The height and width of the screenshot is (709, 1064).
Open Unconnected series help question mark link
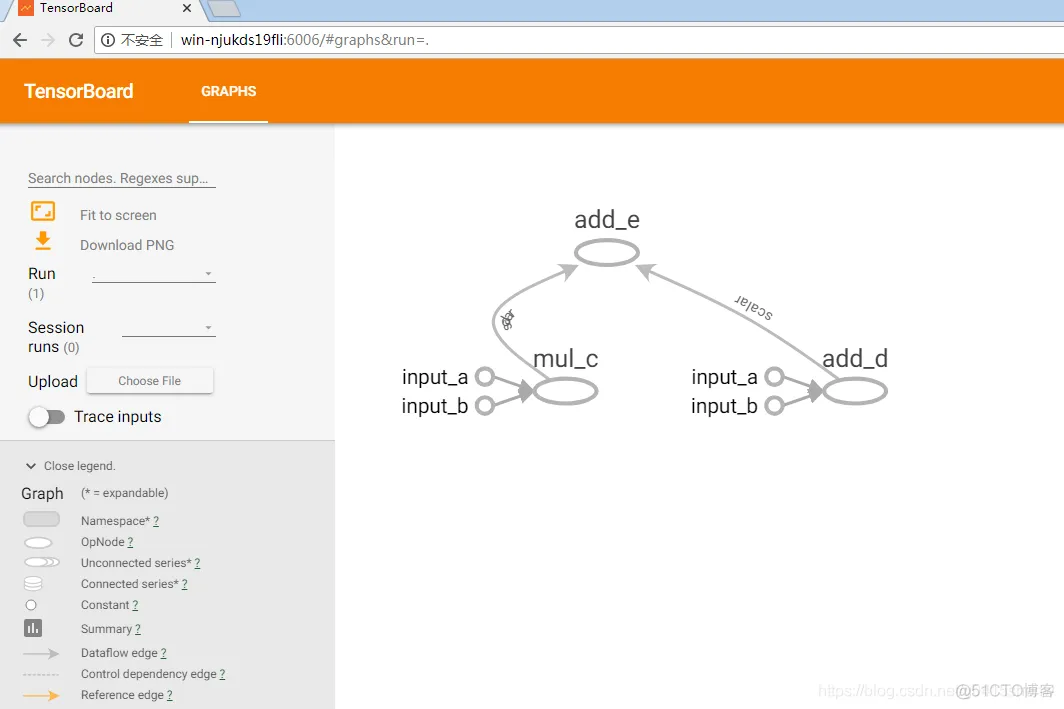pos(197,563)
